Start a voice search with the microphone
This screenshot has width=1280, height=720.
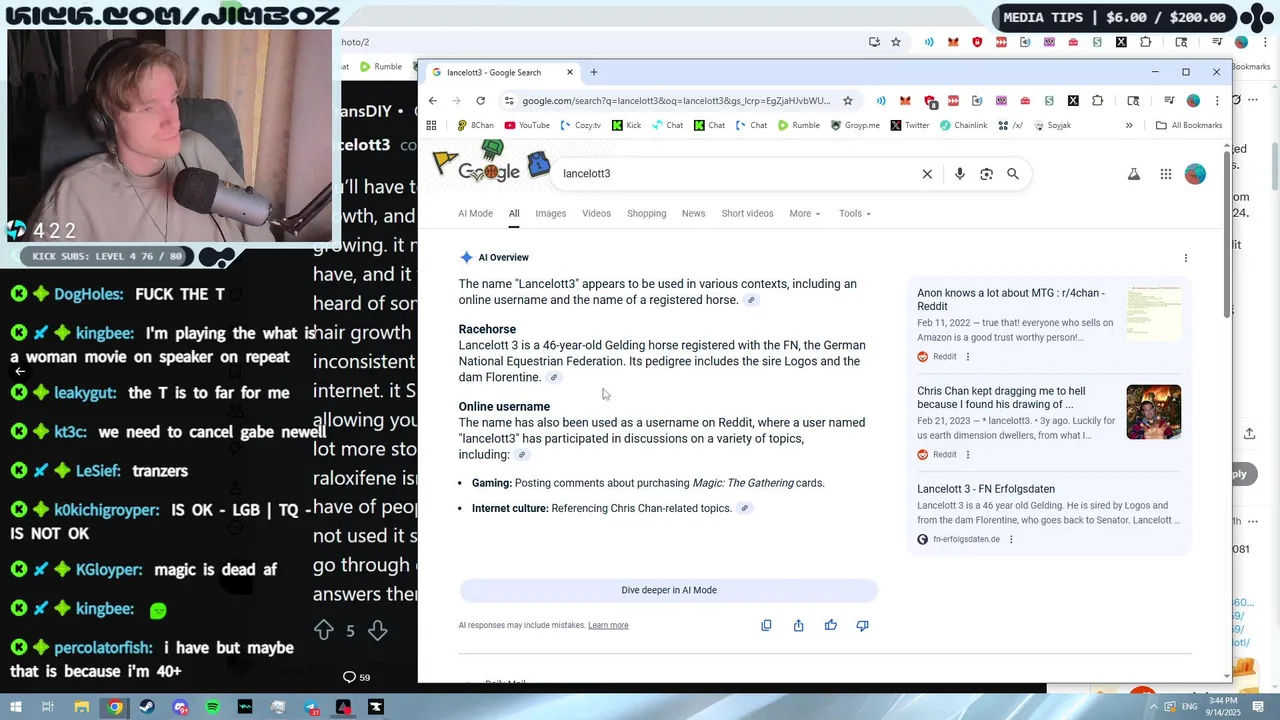pos(959,174)
